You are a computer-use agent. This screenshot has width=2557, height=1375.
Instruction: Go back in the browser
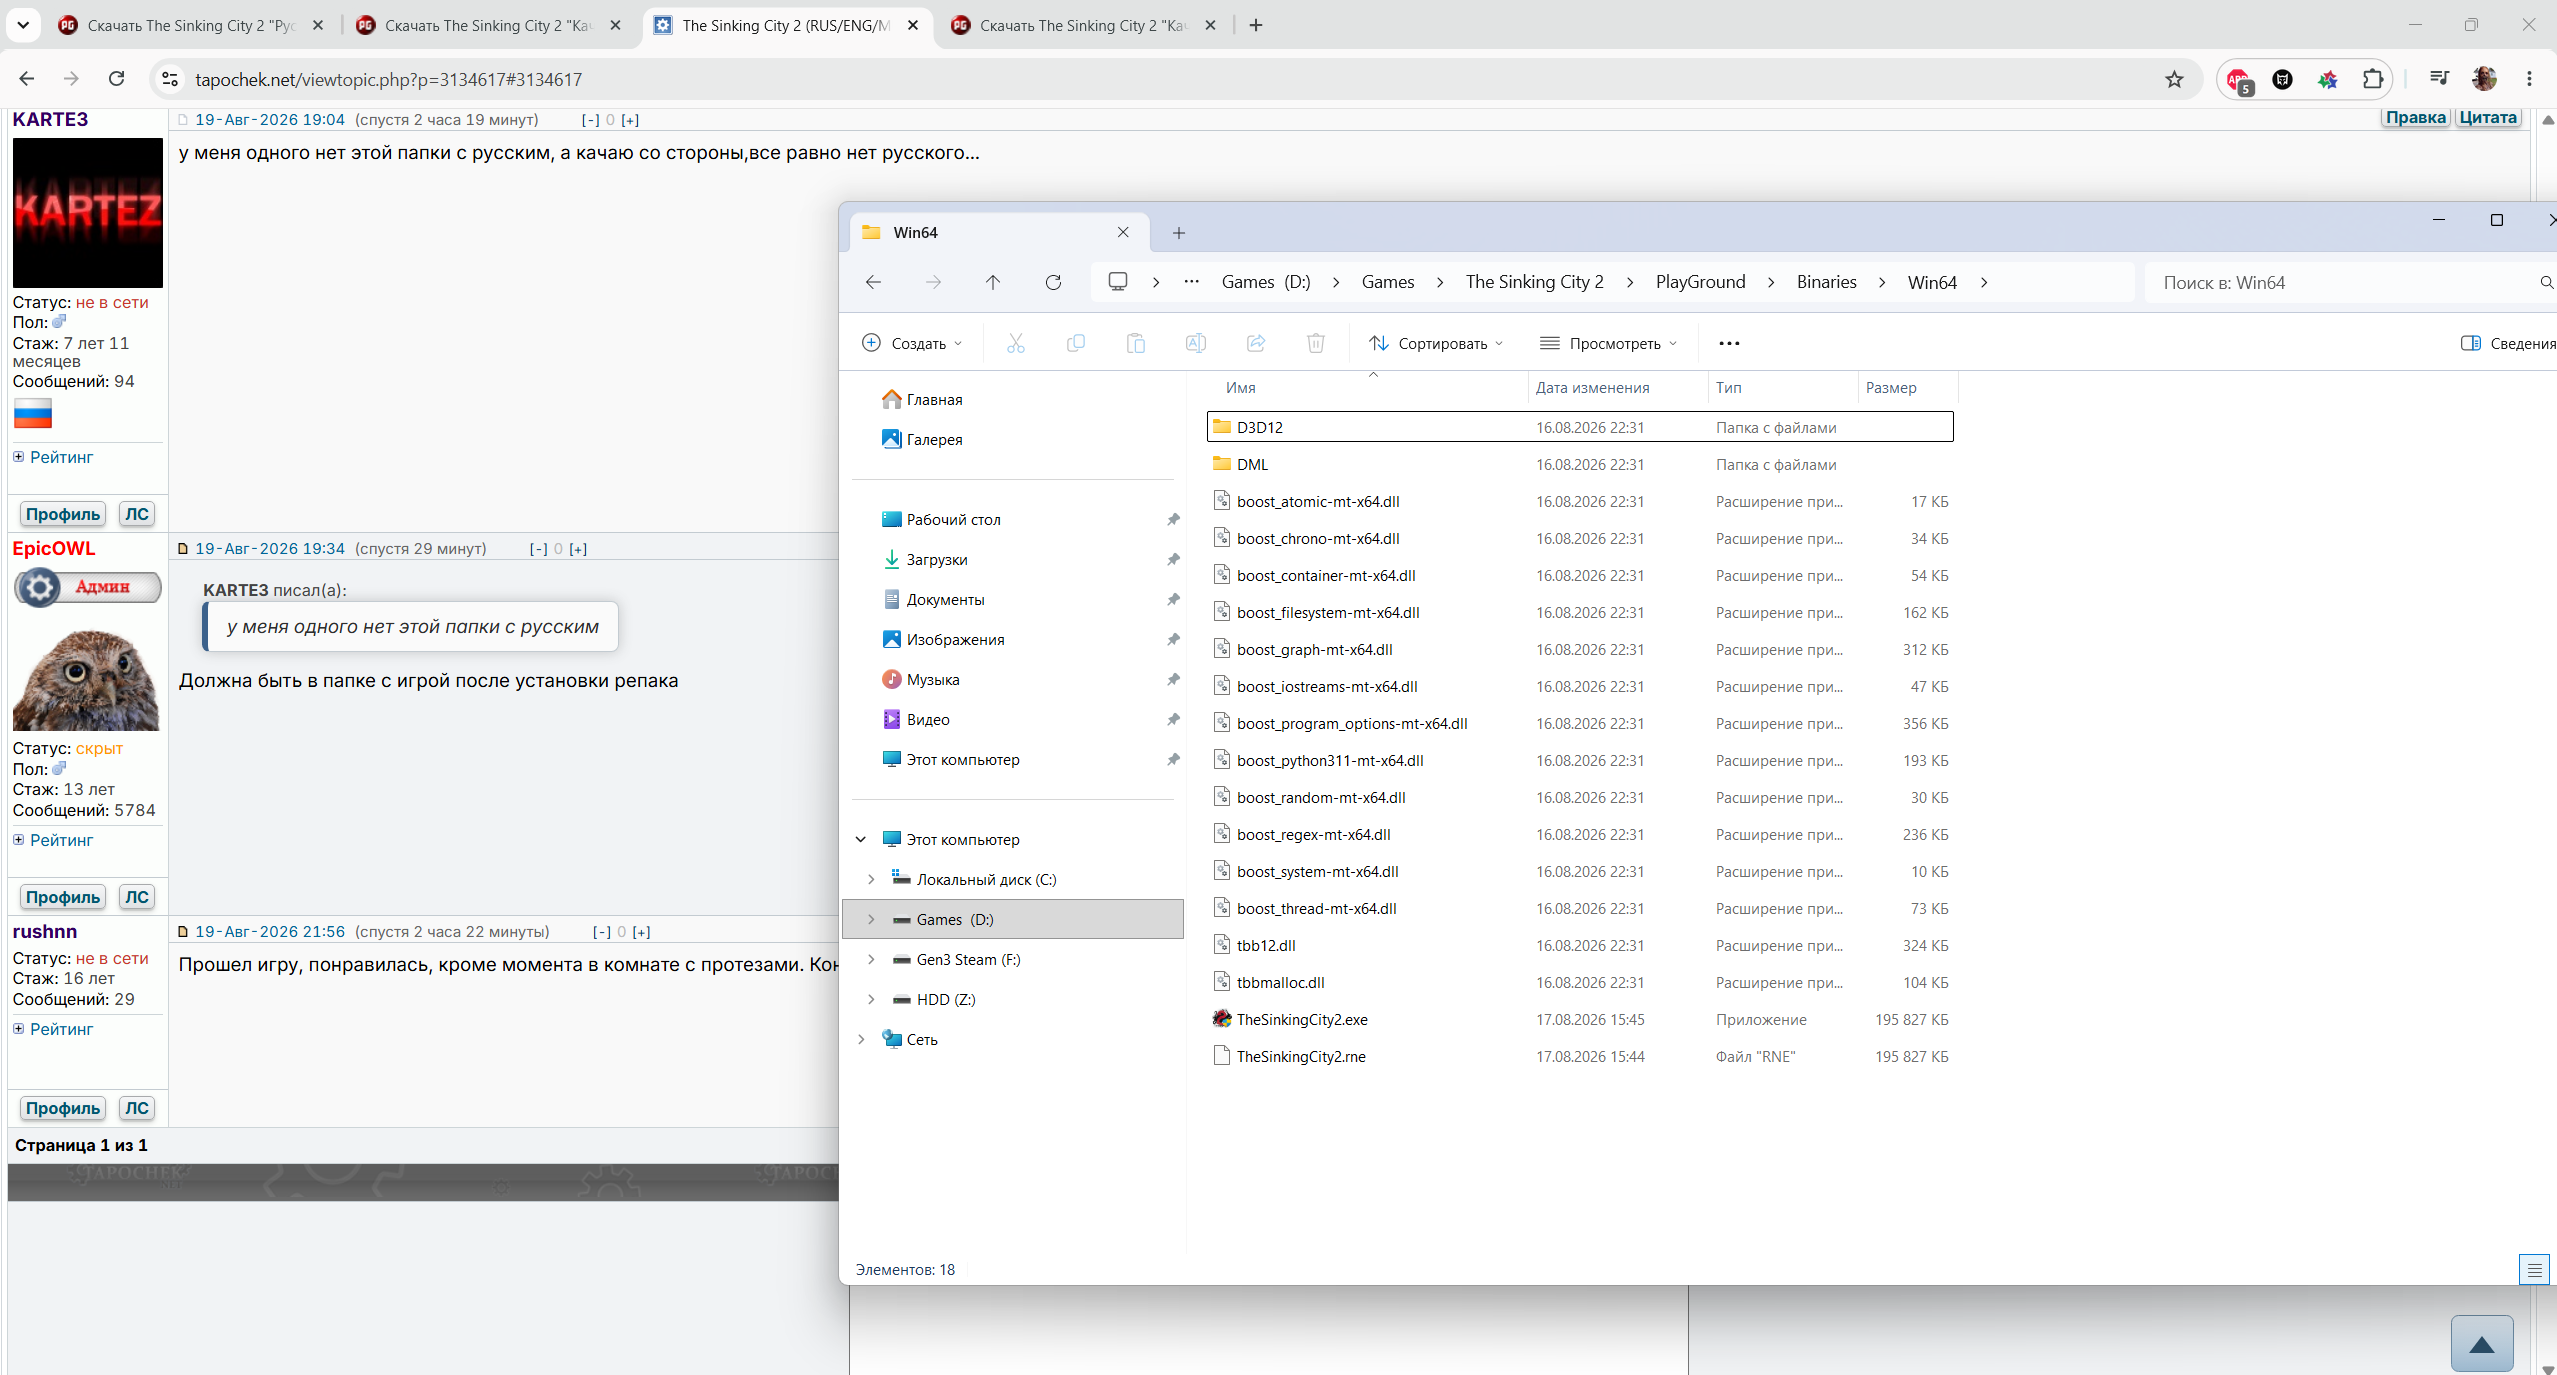[27, 78]
